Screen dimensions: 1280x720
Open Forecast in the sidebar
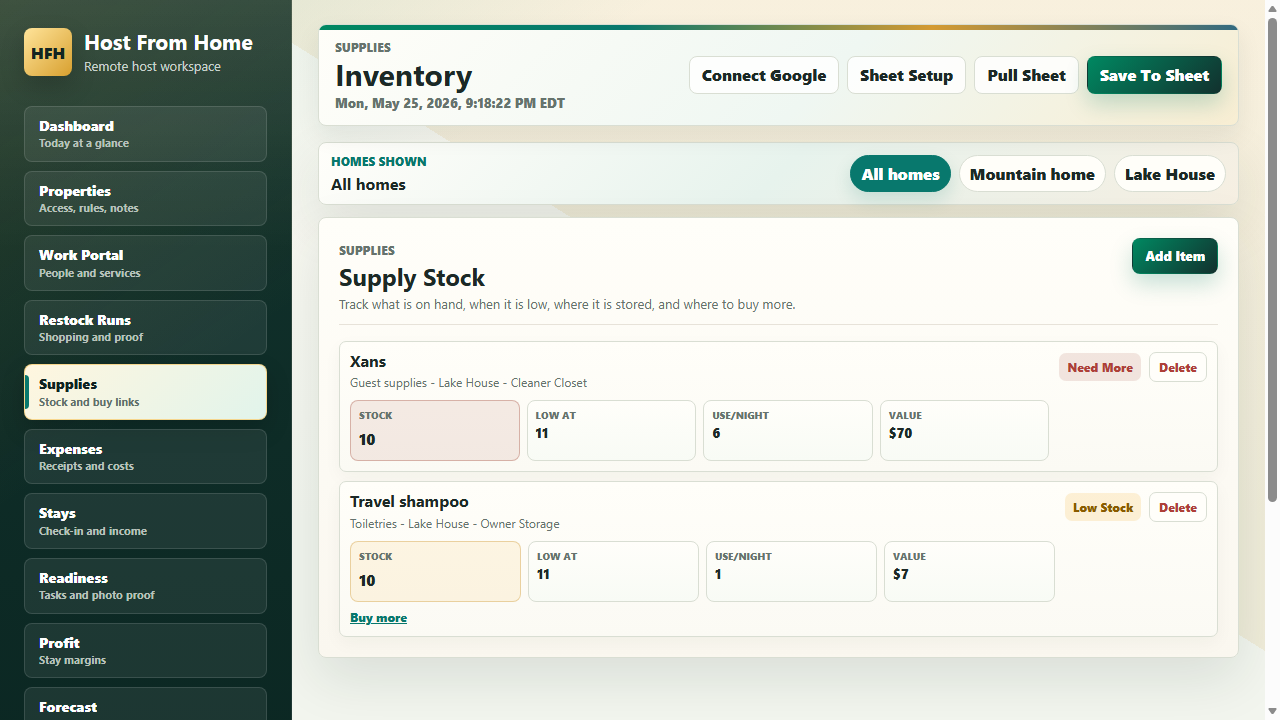[145, 704]
